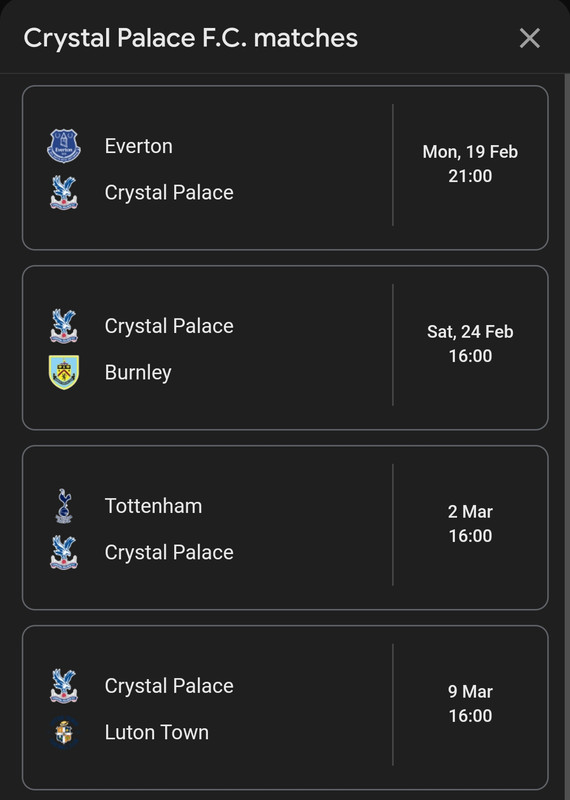The width and height of the screenshot is (570, 800).
Task: Close the Crystal Palace F.C. matches panel
Action: click(x=529, y=38)
